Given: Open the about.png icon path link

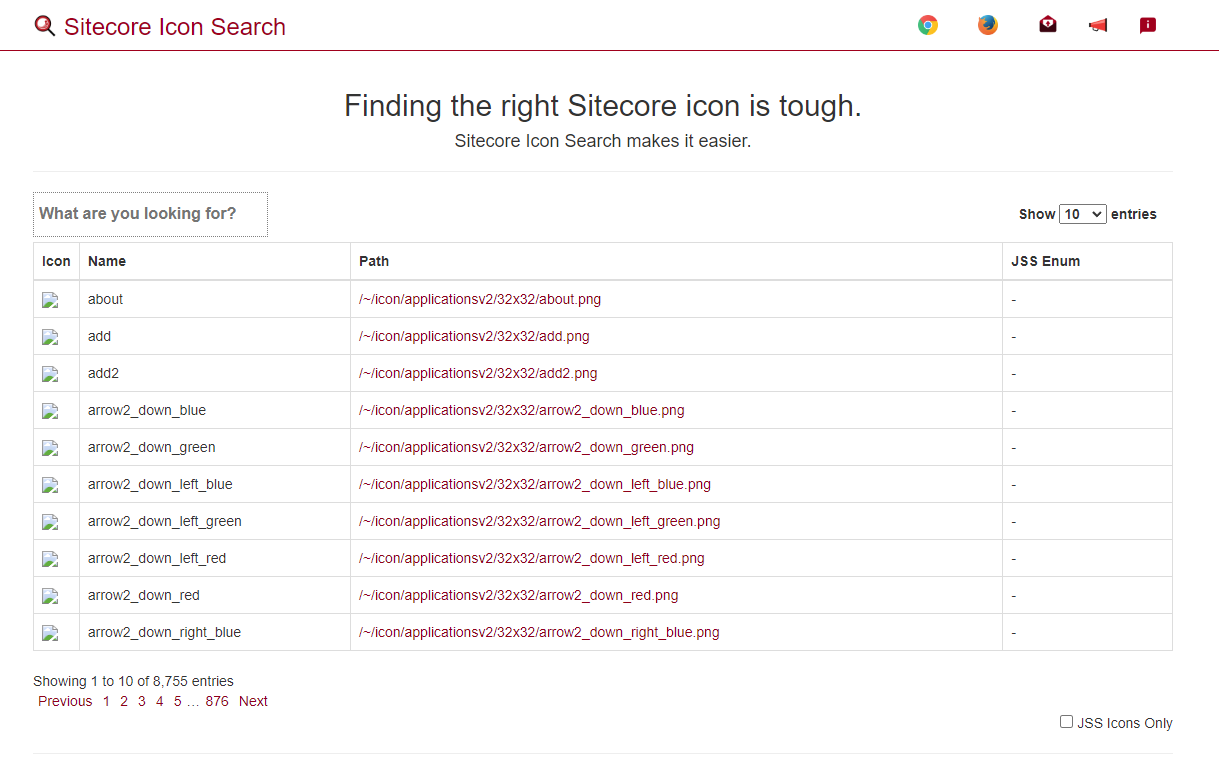Looking at the screenshot, I should [x=480, y=299].
